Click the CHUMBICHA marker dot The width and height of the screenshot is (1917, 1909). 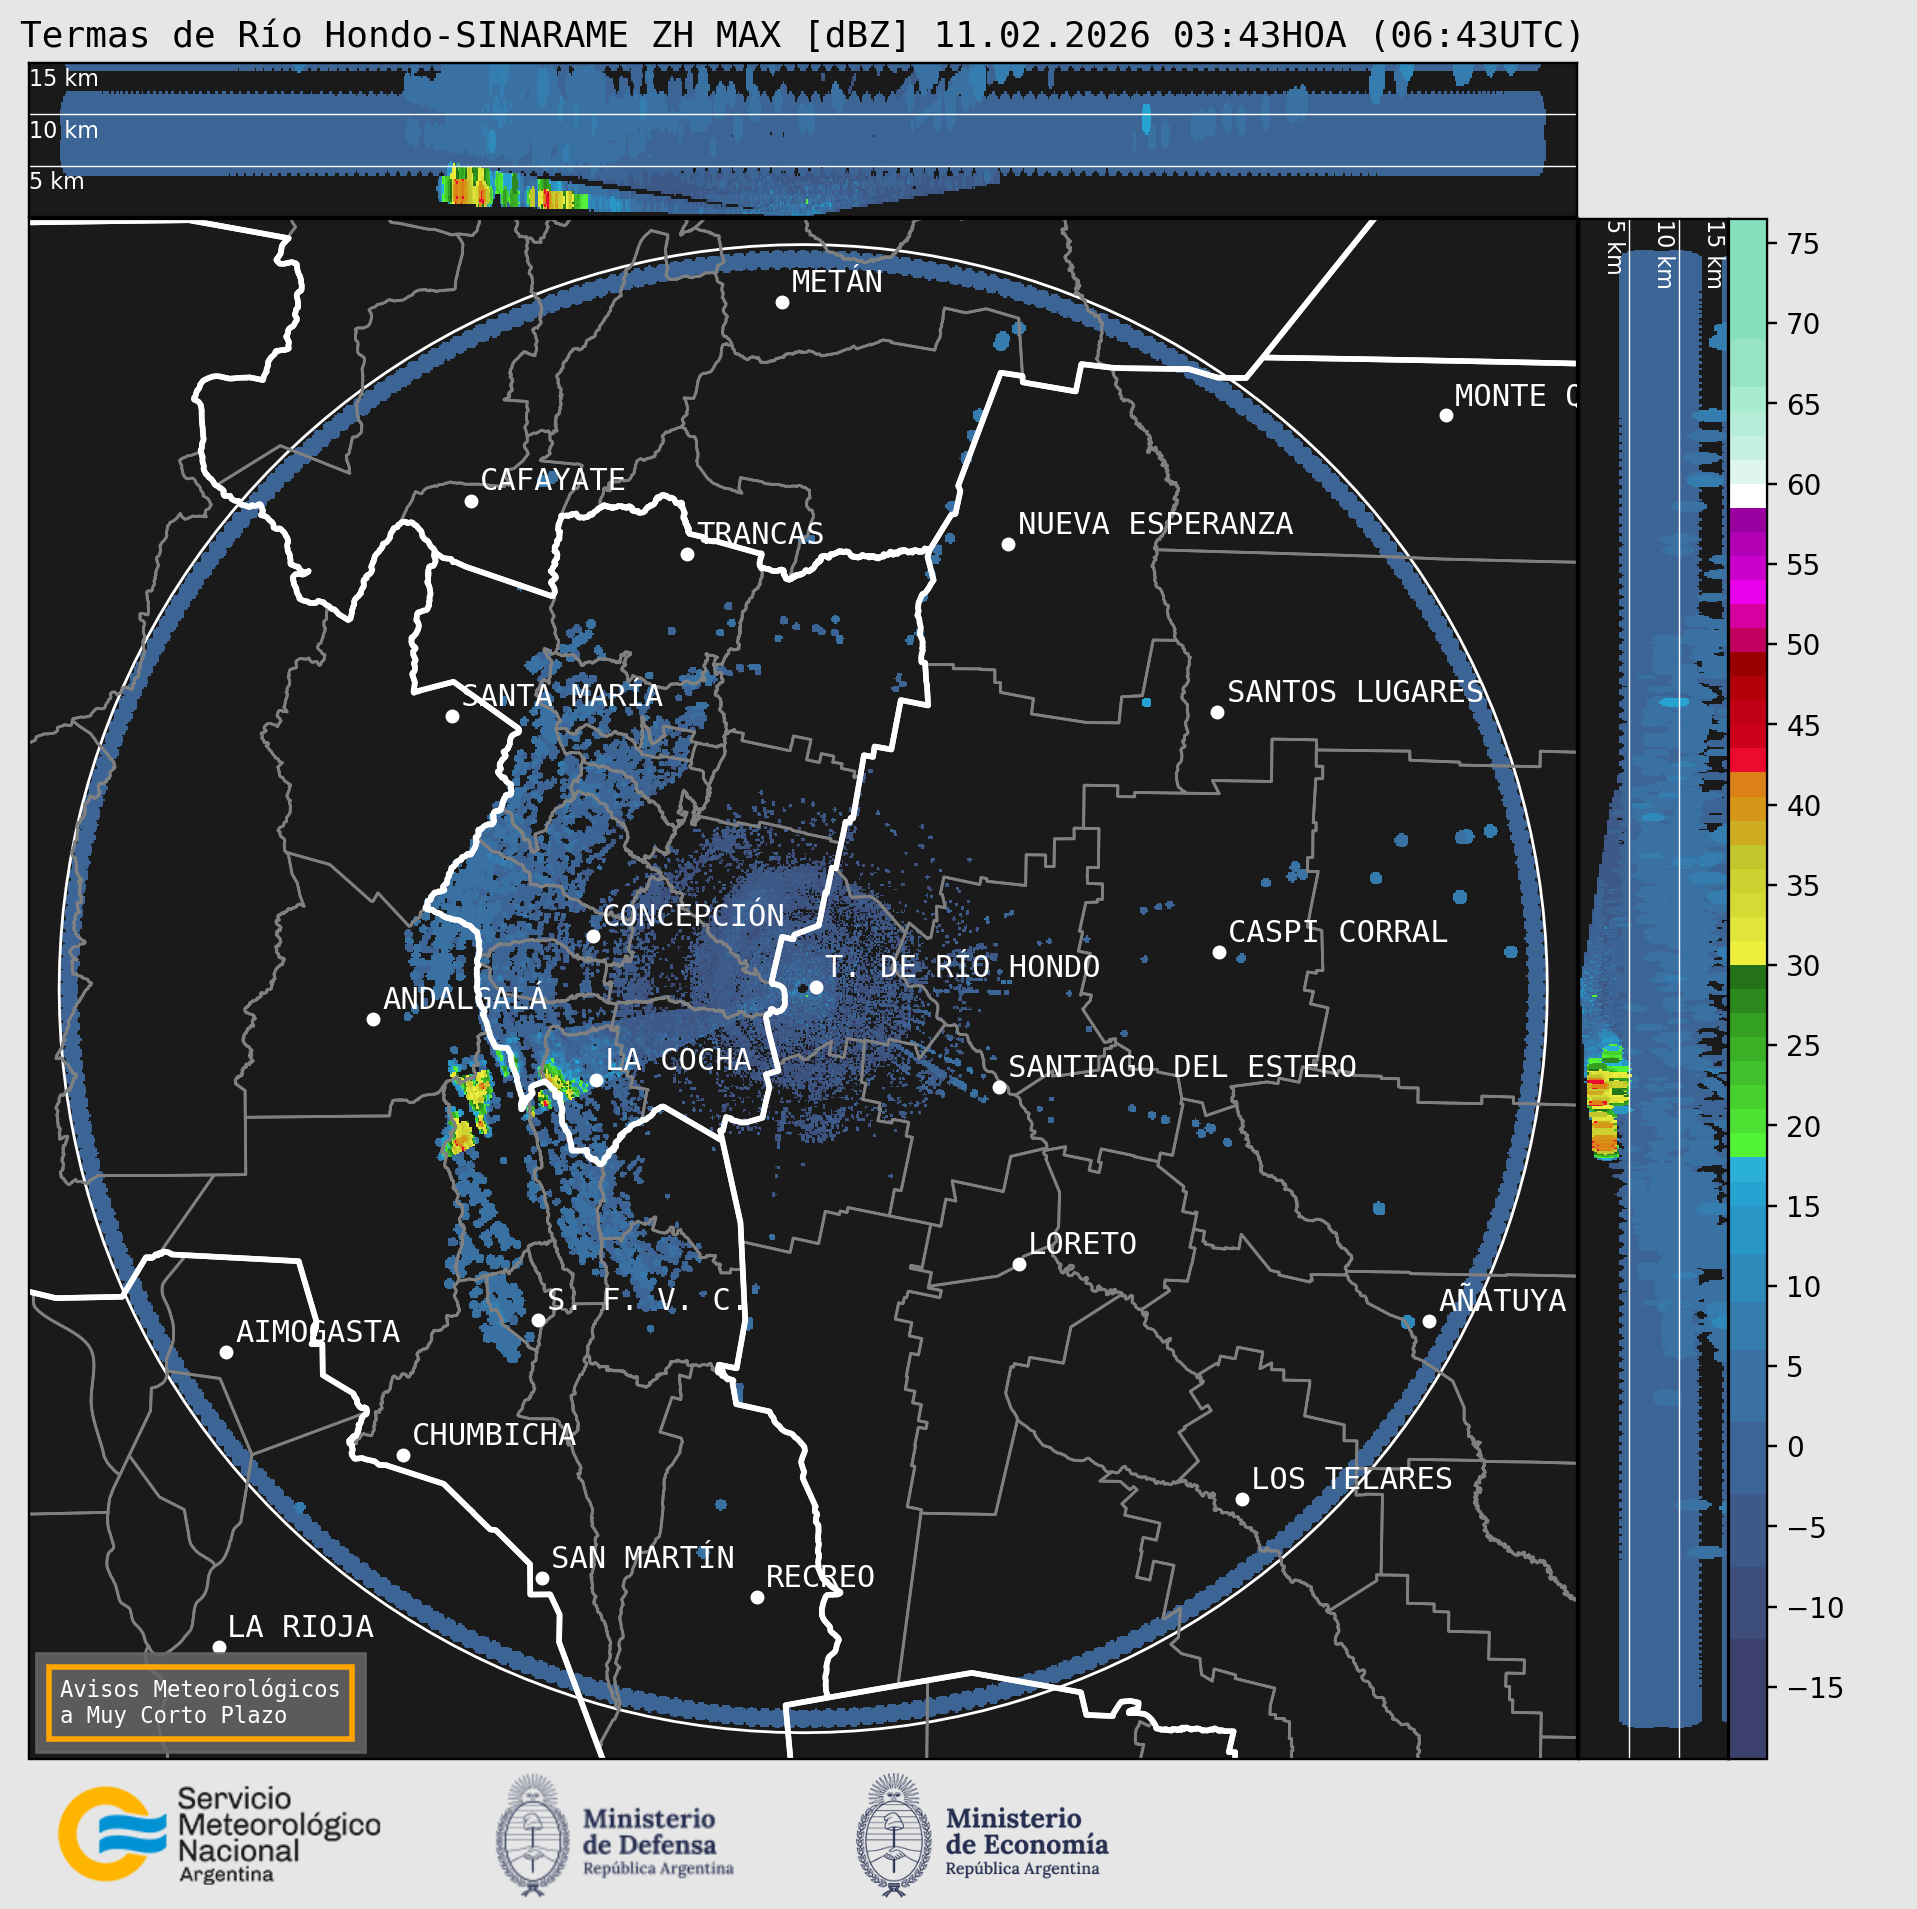[403, 1455]
